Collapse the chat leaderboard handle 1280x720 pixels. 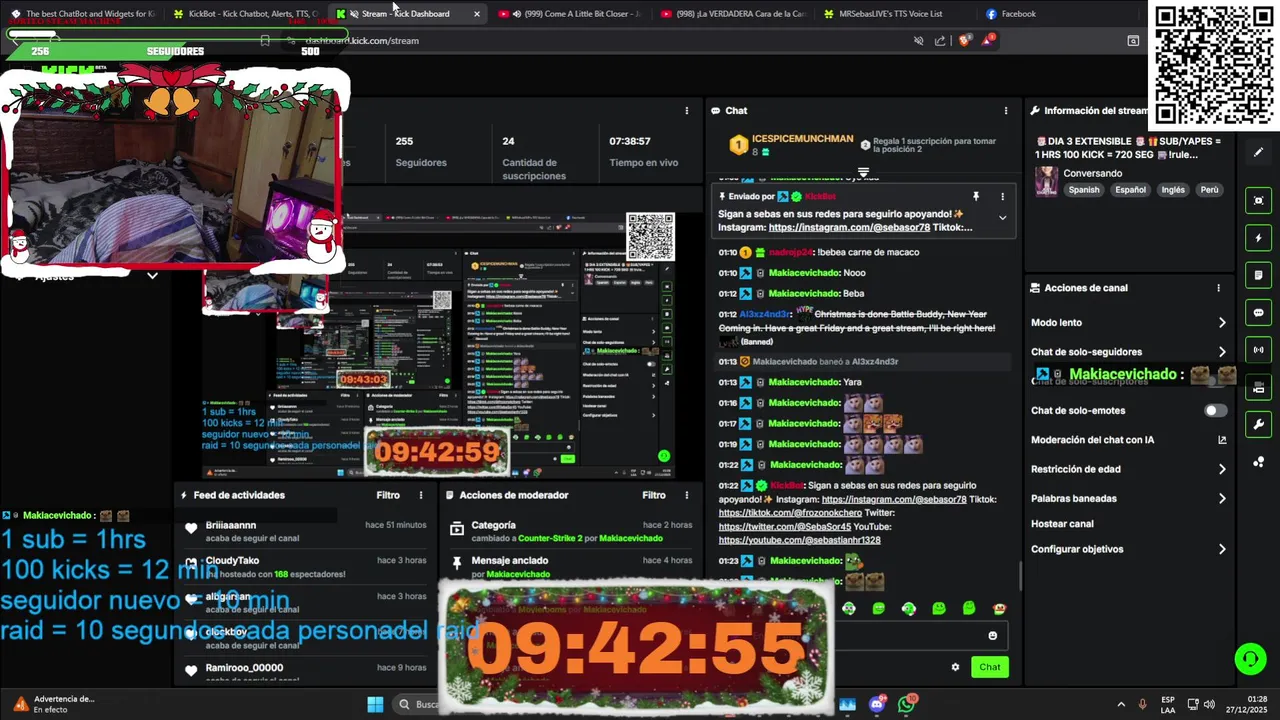coord(863,173)
